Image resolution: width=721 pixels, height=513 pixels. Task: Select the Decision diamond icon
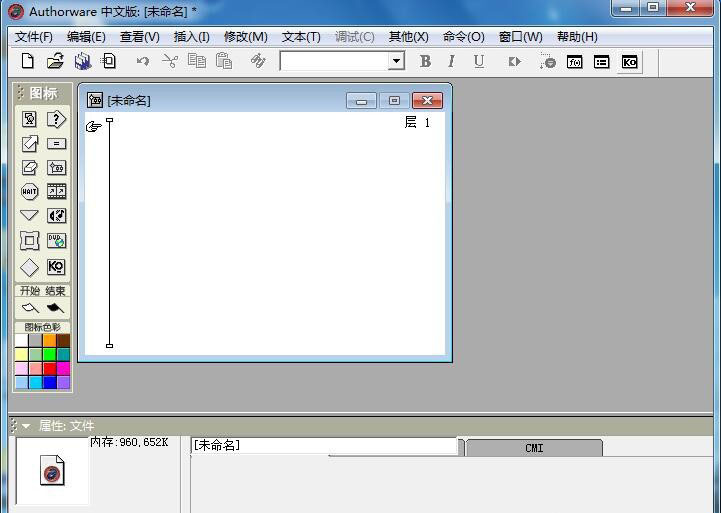click(29, 268)
